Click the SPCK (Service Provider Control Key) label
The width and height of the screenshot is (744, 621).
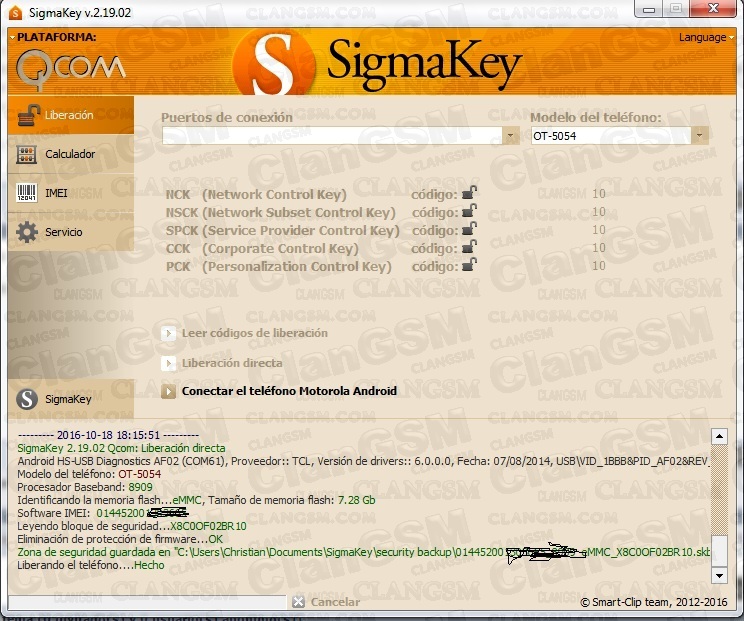(x=282, y=231)
